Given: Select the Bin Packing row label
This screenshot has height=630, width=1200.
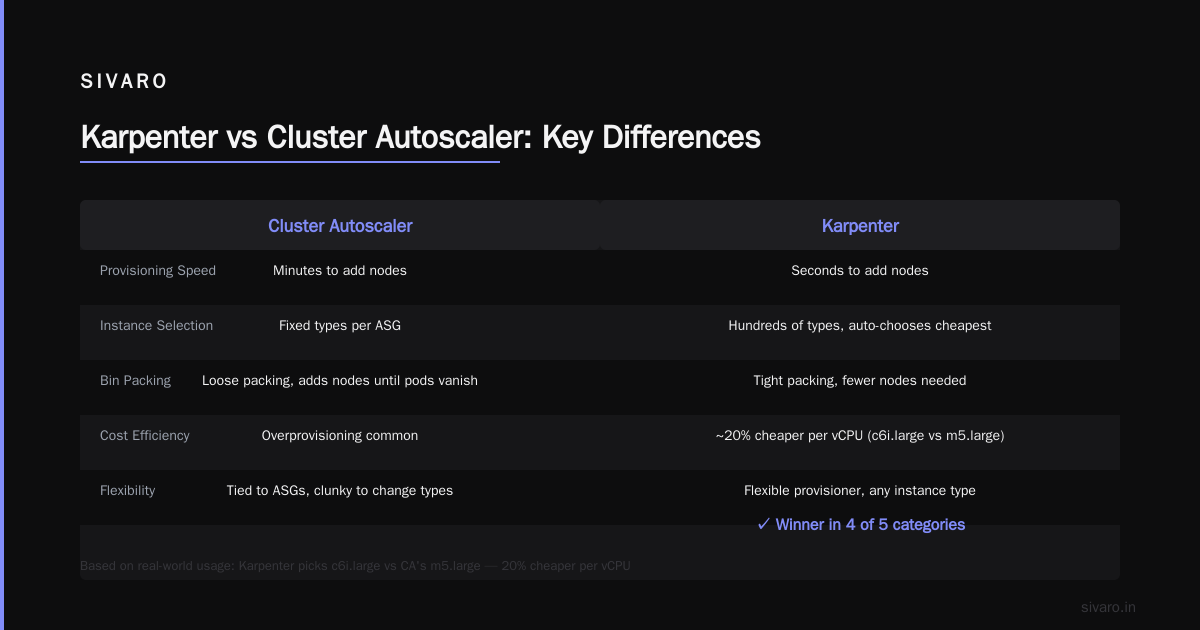Looking at the screenshot, I should tap(135, 381).
